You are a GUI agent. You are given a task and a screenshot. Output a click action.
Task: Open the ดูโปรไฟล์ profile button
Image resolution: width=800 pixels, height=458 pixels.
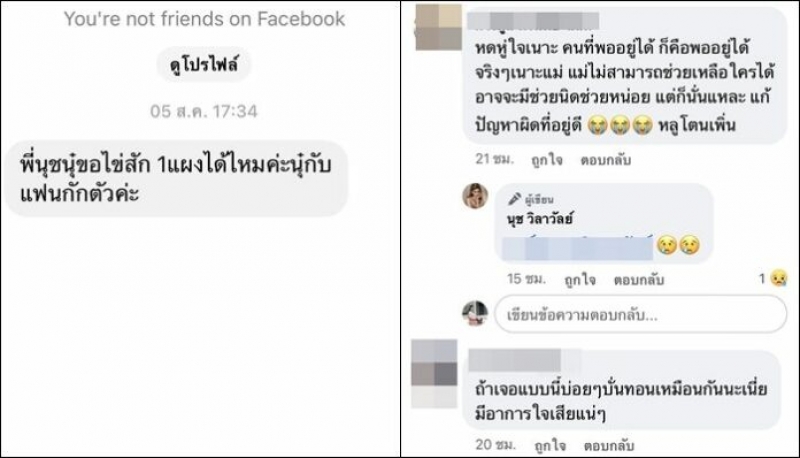[204, 65]
